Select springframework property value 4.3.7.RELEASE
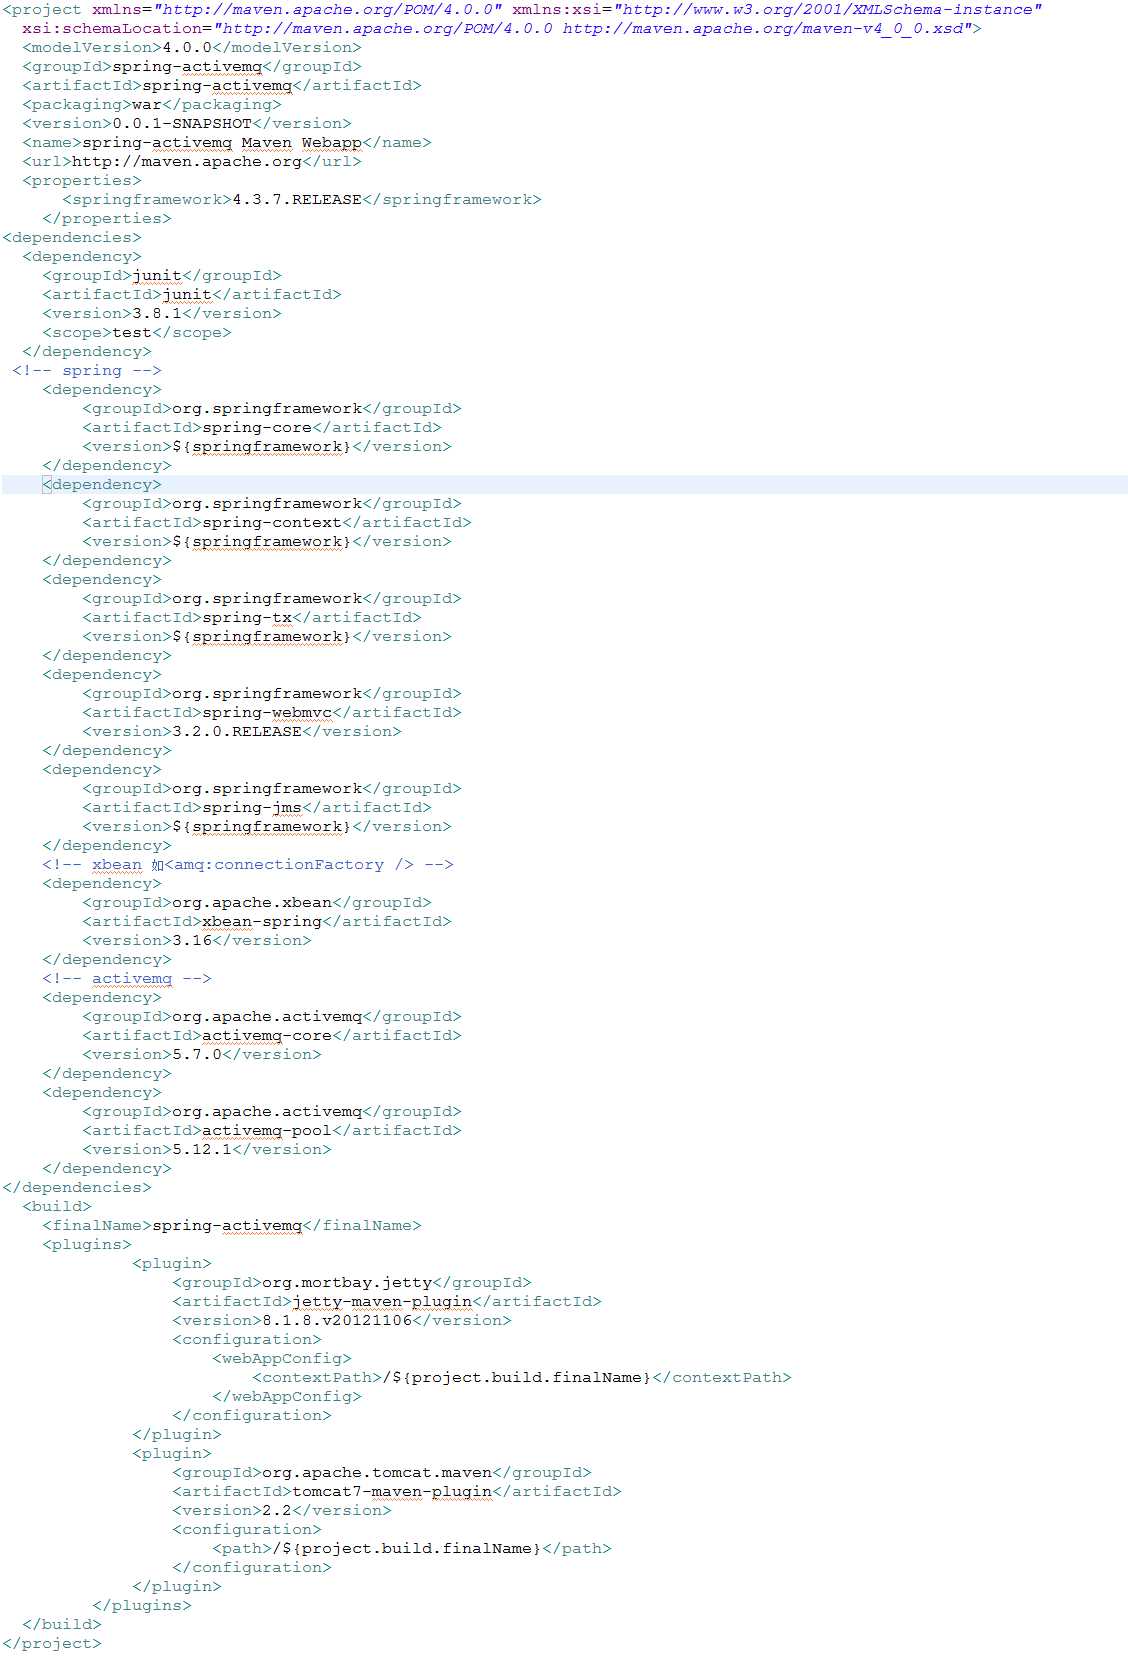Screen dimensions: 1128x1671 (x=297, y=199)
